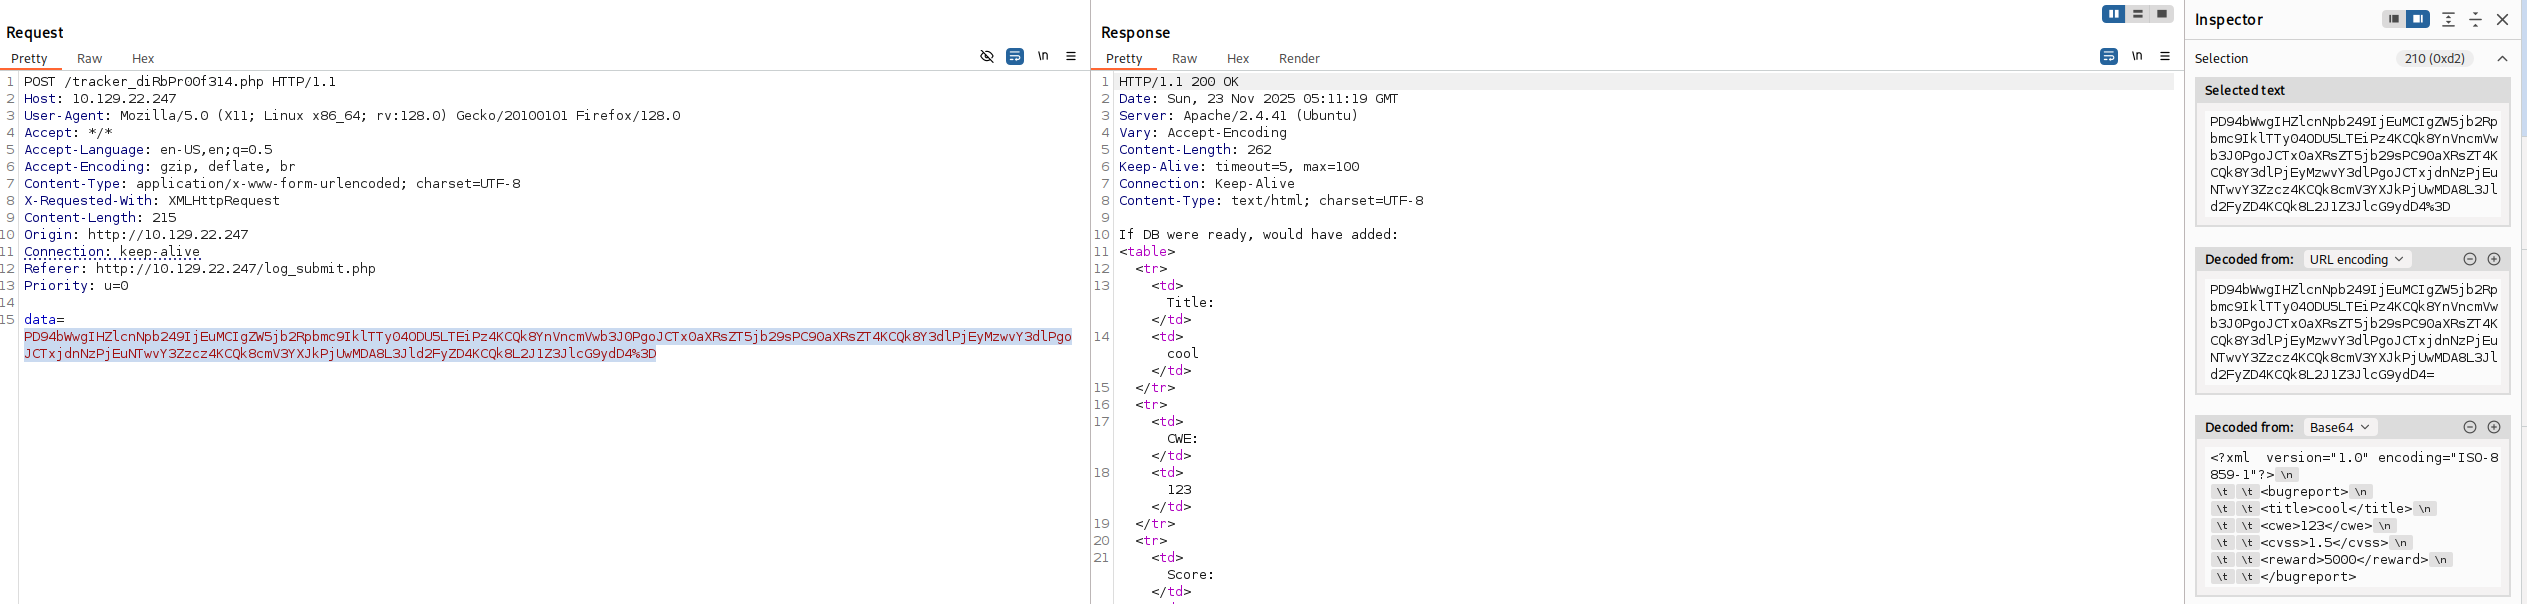The height and width of the screenshot is (604, 2527).
Task: Dock the Inspector panel to the left
Action: (x=2393, y=19)
